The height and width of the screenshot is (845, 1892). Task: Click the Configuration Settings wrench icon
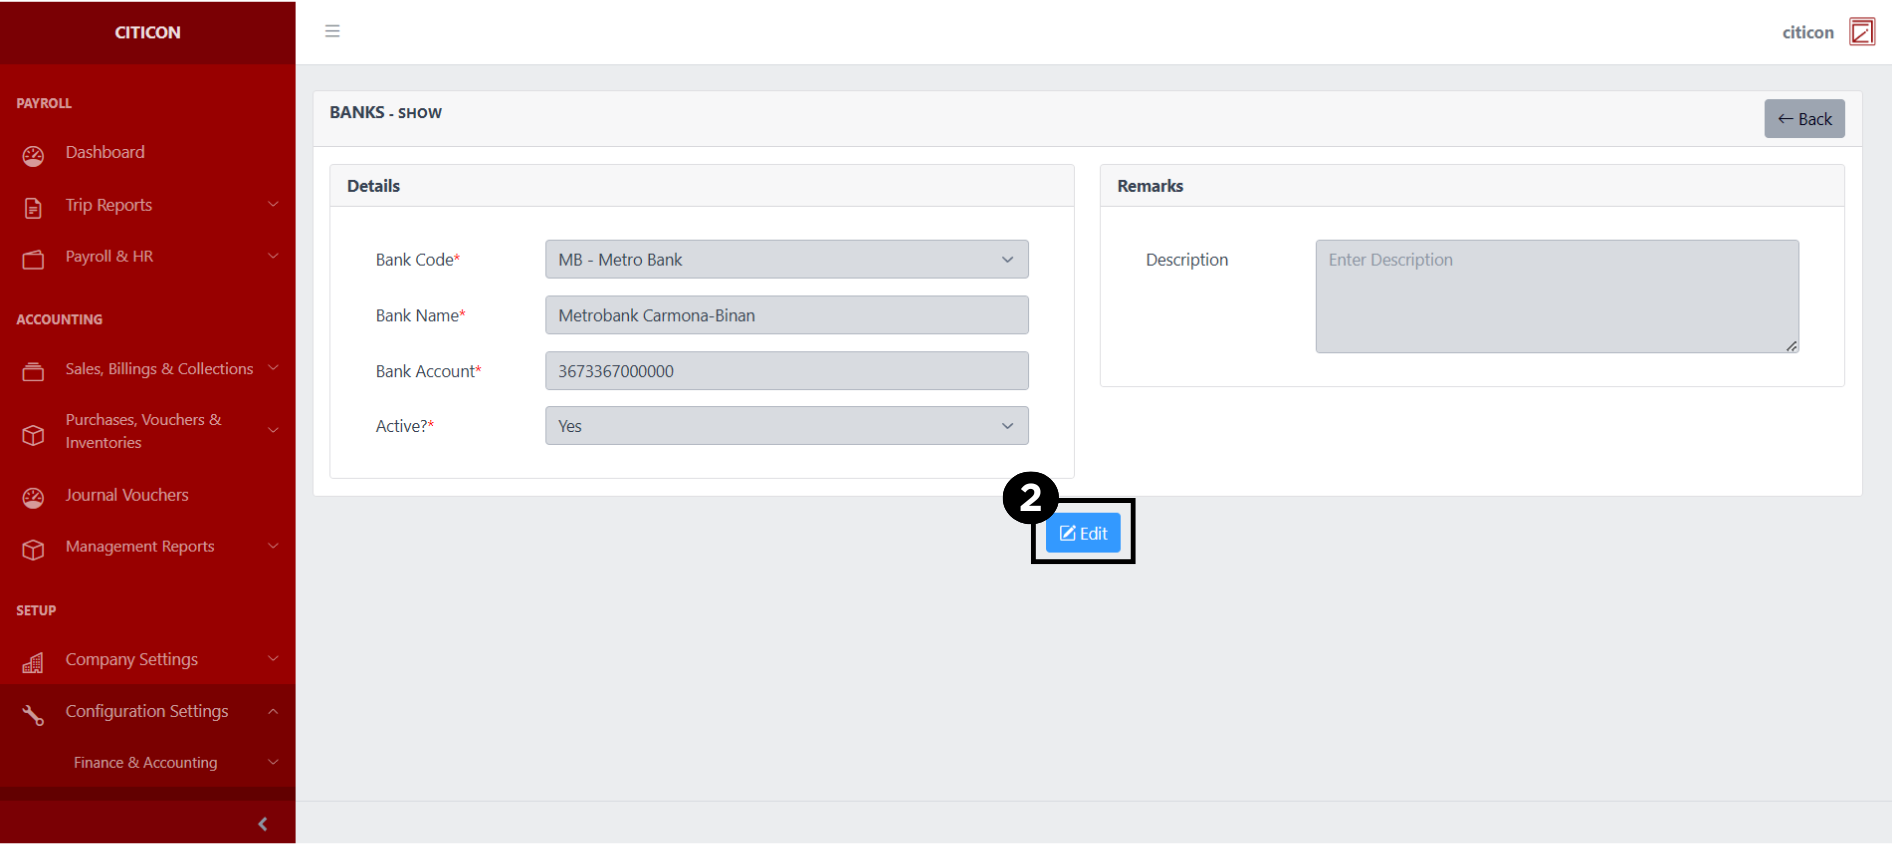point(33,714)
